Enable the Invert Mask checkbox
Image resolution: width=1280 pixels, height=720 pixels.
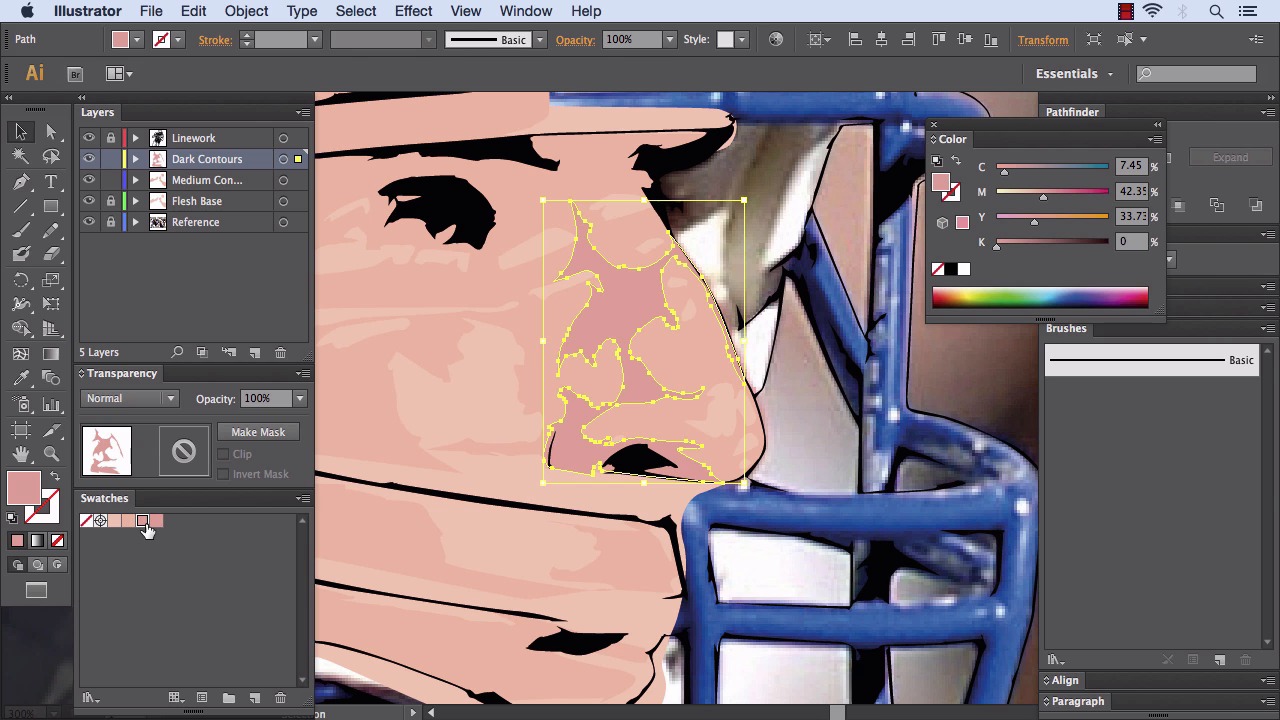click(223, 474)
